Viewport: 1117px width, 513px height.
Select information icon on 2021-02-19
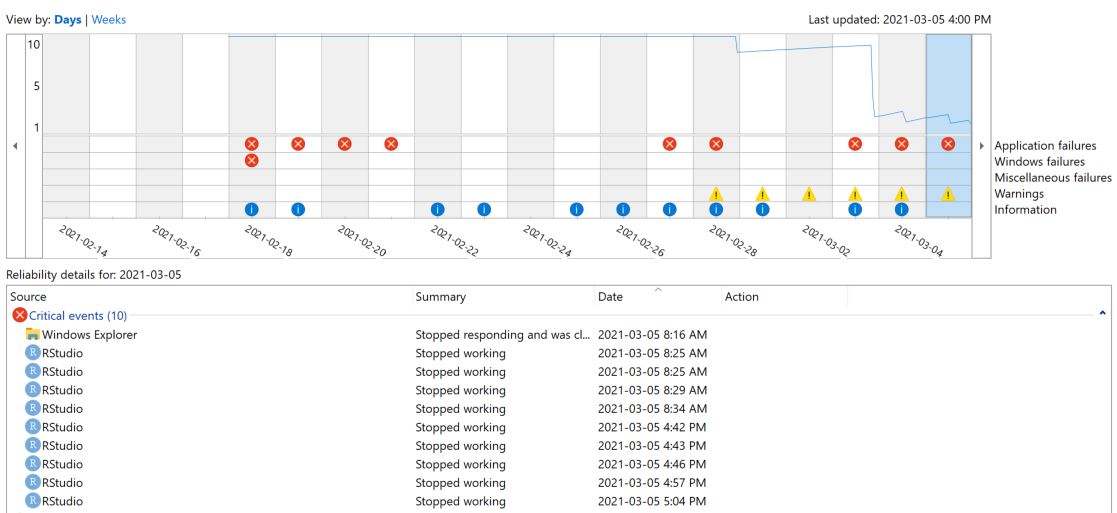(x=298, y=209)
